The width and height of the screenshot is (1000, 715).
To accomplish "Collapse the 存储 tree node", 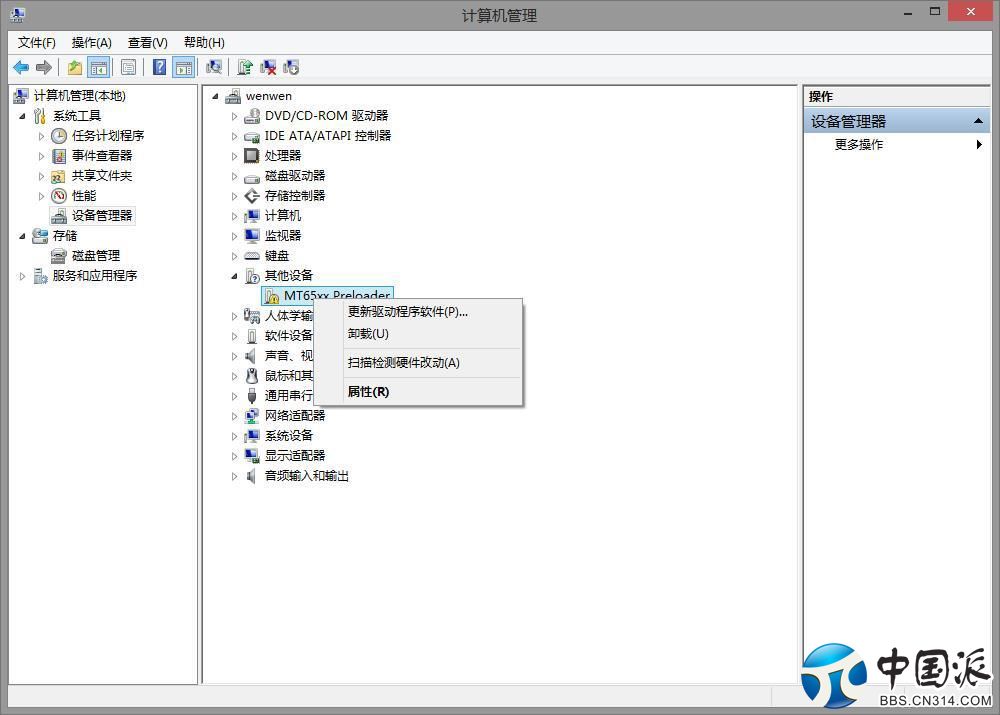I will click(x=22, y=236).
